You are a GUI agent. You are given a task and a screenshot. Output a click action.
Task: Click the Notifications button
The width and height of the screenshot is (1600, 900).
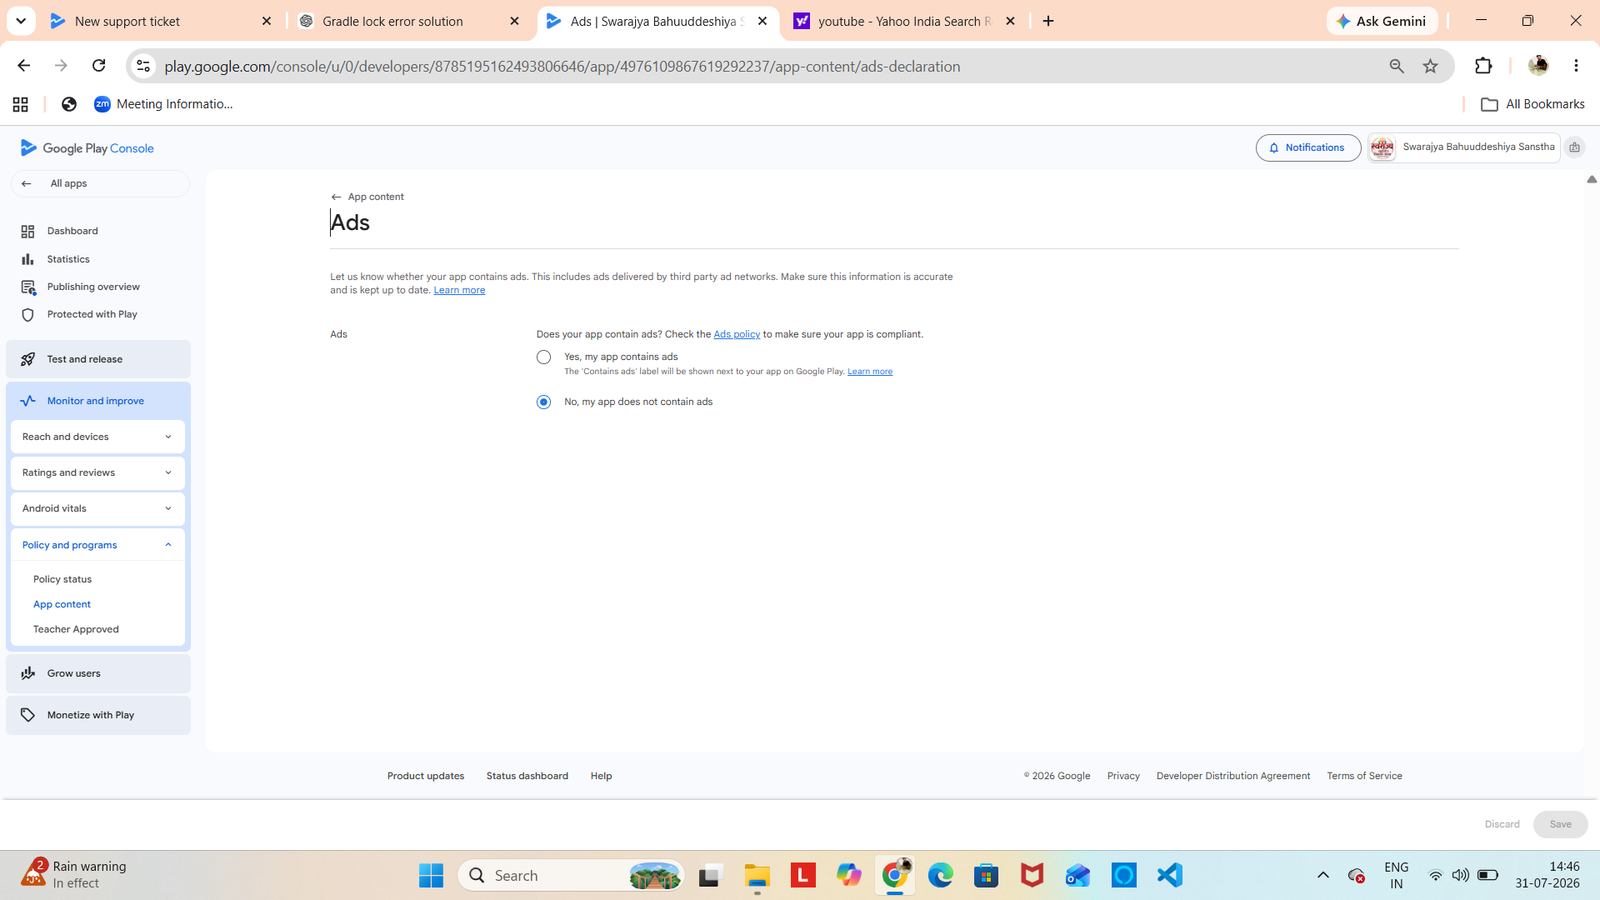(1308, 148)
